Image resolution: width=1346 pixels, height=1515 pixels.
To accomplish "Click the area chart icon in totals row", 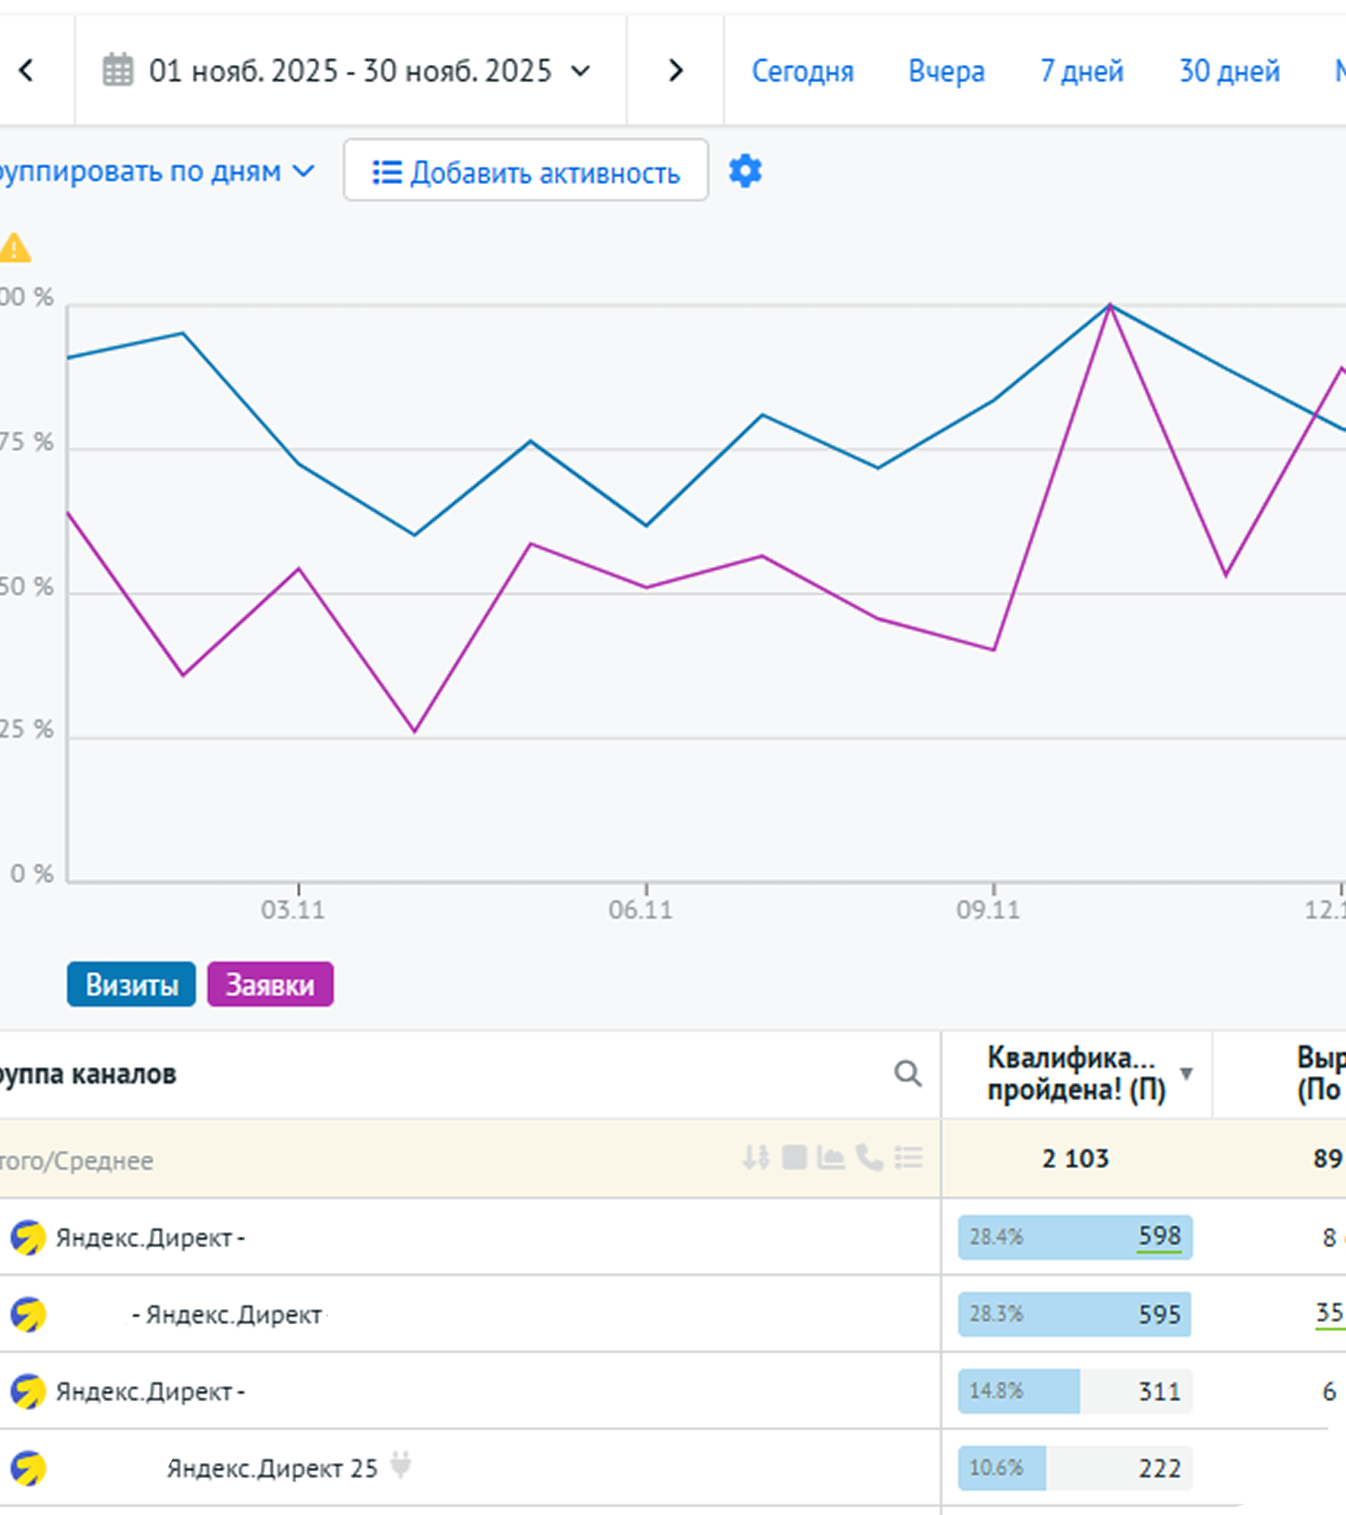I will [831, 1158].
